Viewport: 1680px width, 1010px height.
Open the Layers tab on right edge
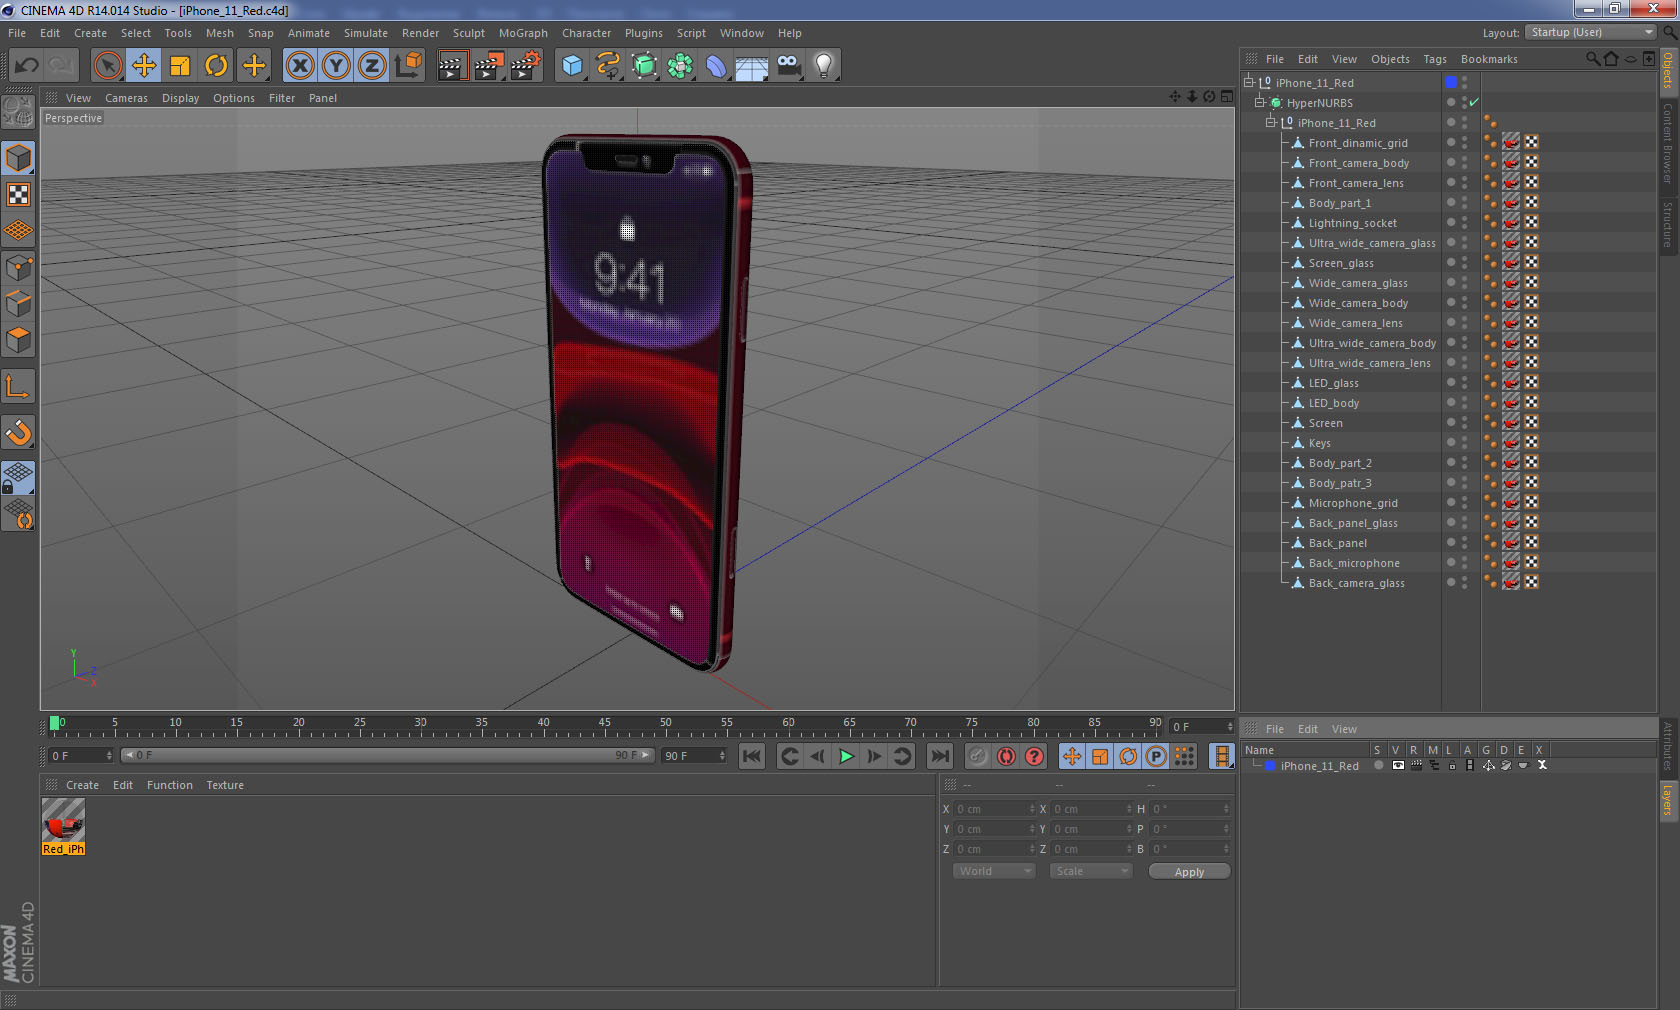[1668, 800]
